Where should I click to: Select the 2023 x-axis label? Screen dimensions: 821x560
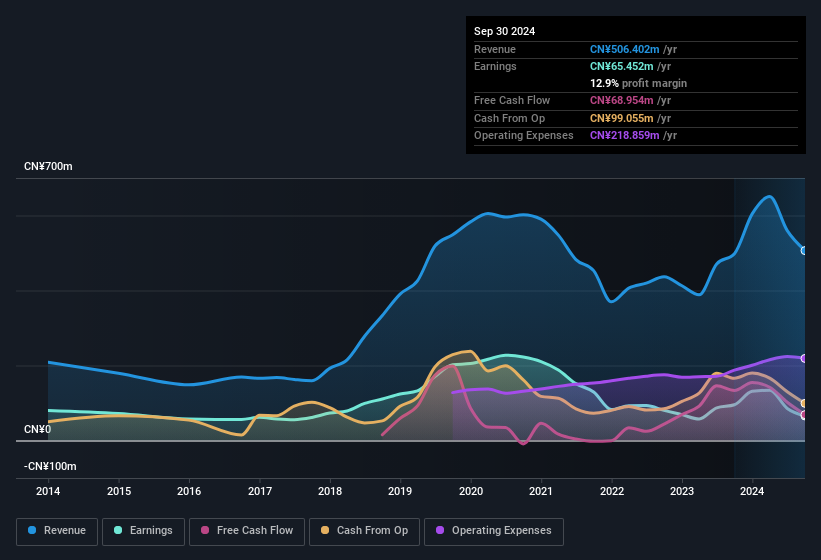682,491
